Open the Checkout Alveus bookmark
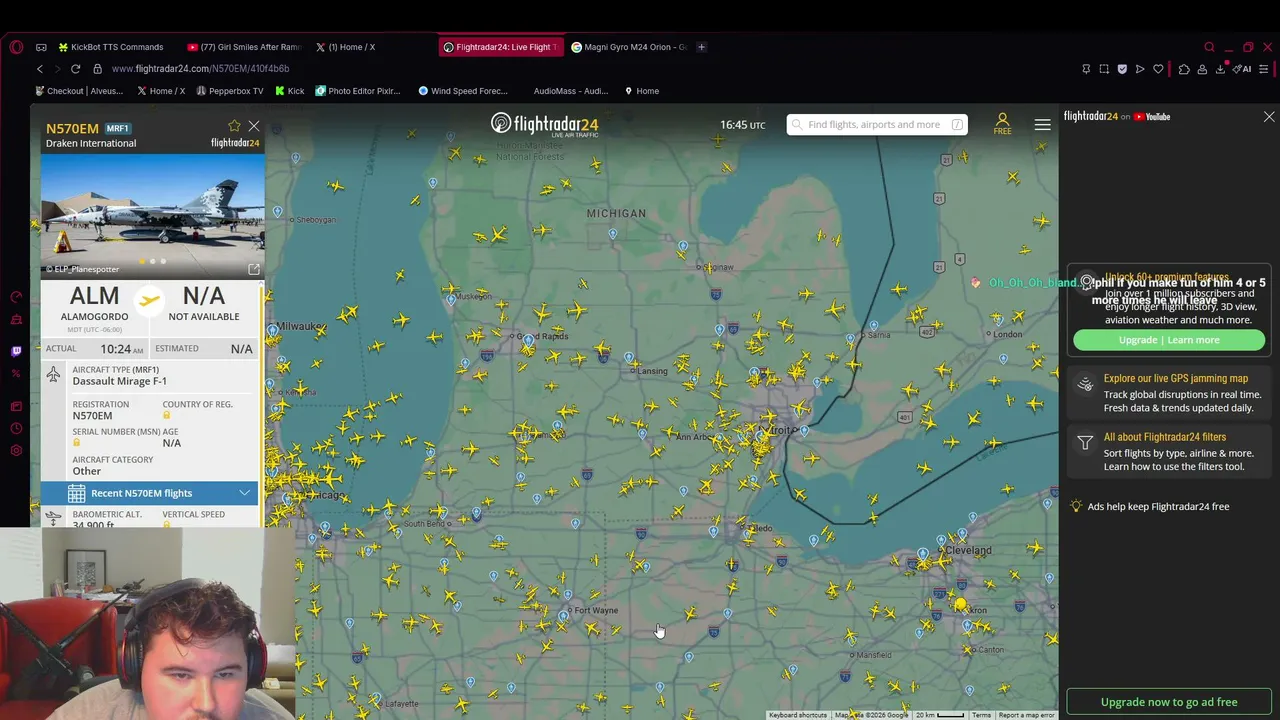Viewport: 1280px width, 720px height. (79, 91)
